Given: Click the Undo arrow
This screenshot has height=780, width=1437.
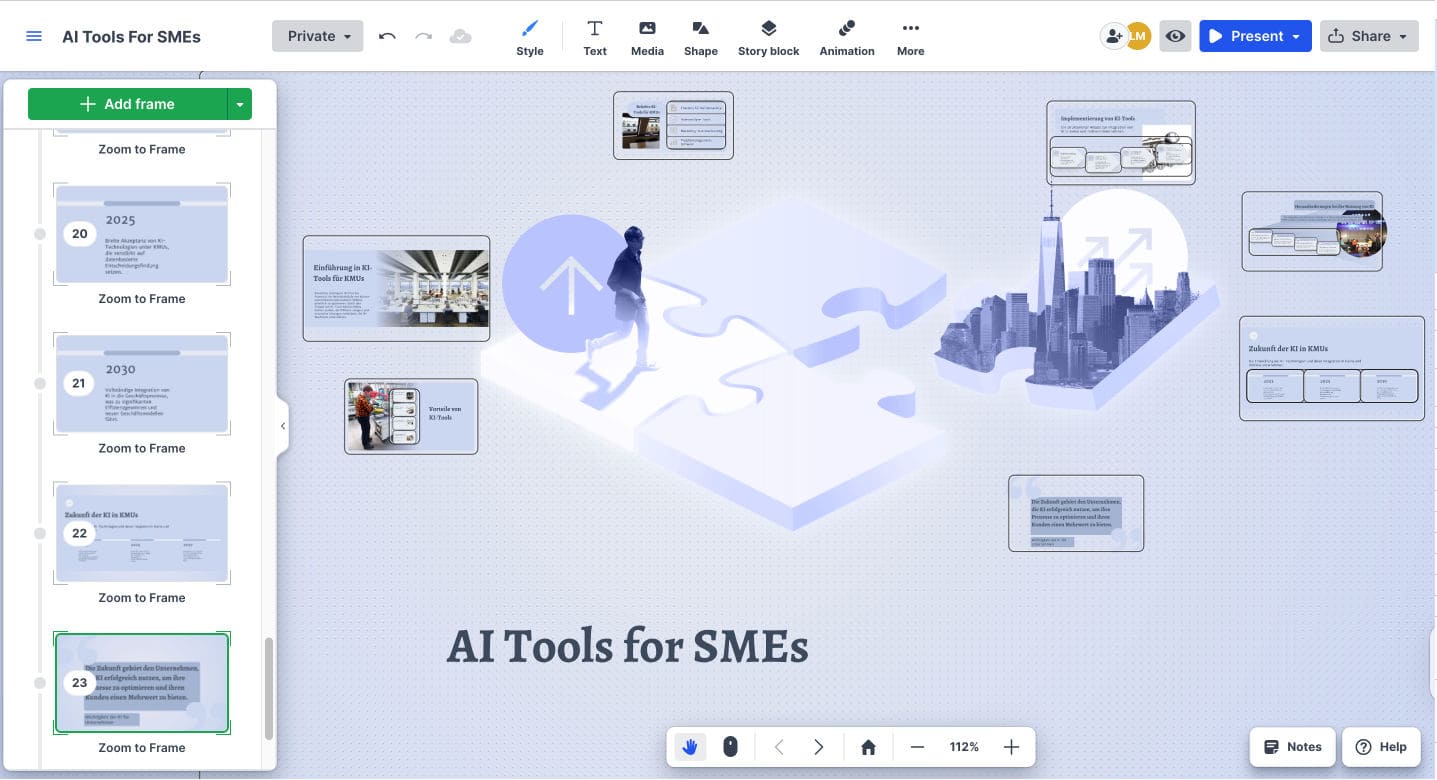Looking at the screenshot, I should tap(387, 34).
